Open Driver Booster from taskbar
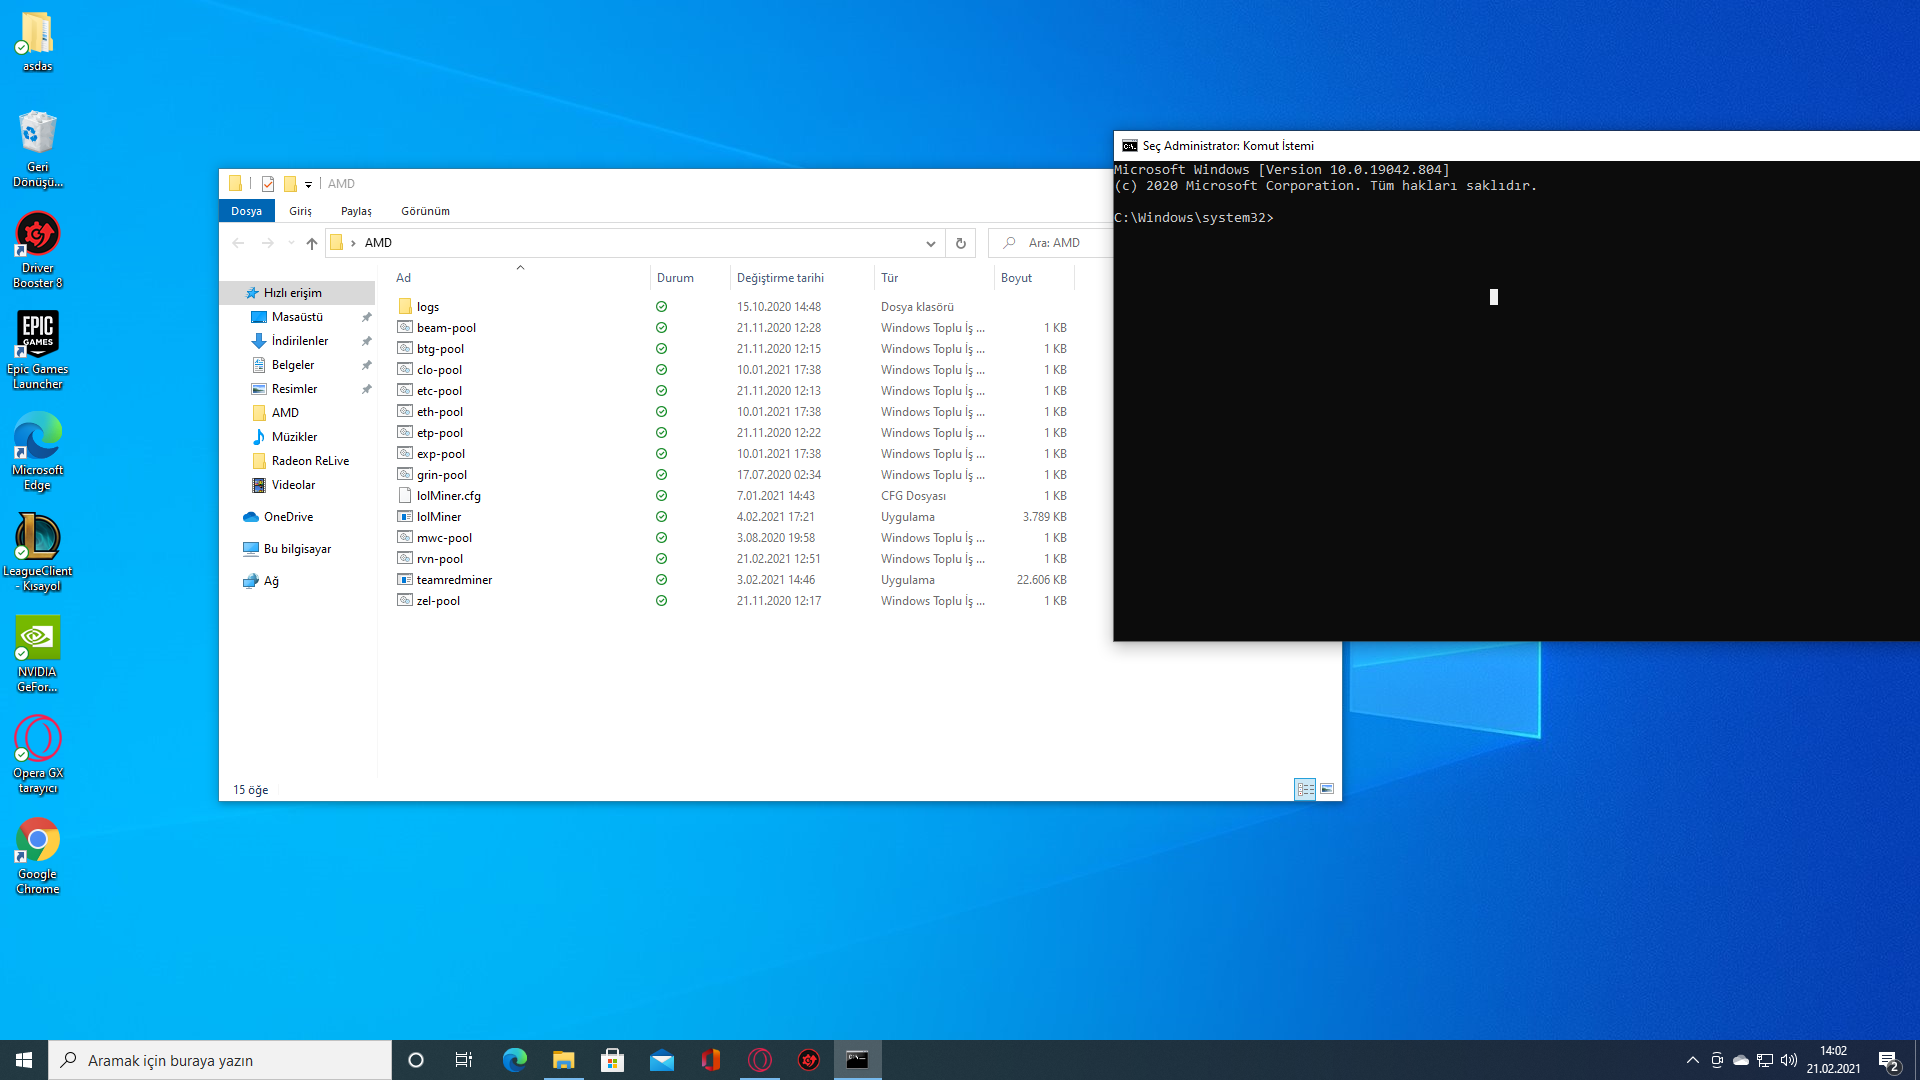Viewport: 1920px width, 1080px height. pyautogui.click(x=809, y=1060)
